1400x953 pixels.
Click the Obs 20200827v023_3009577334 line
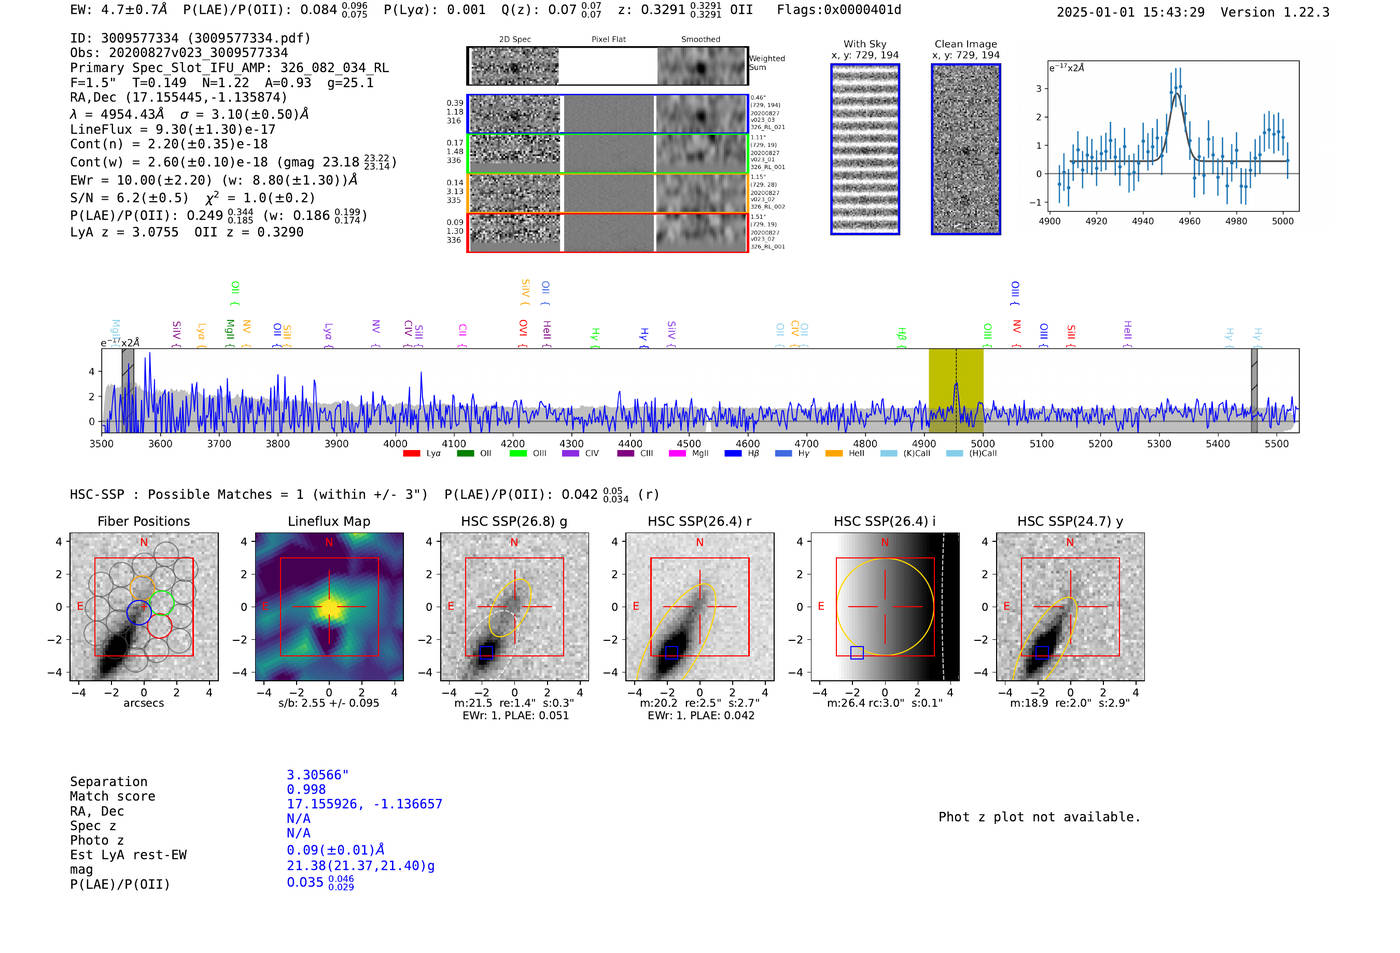pyautogui.click(x=179, y=53)
